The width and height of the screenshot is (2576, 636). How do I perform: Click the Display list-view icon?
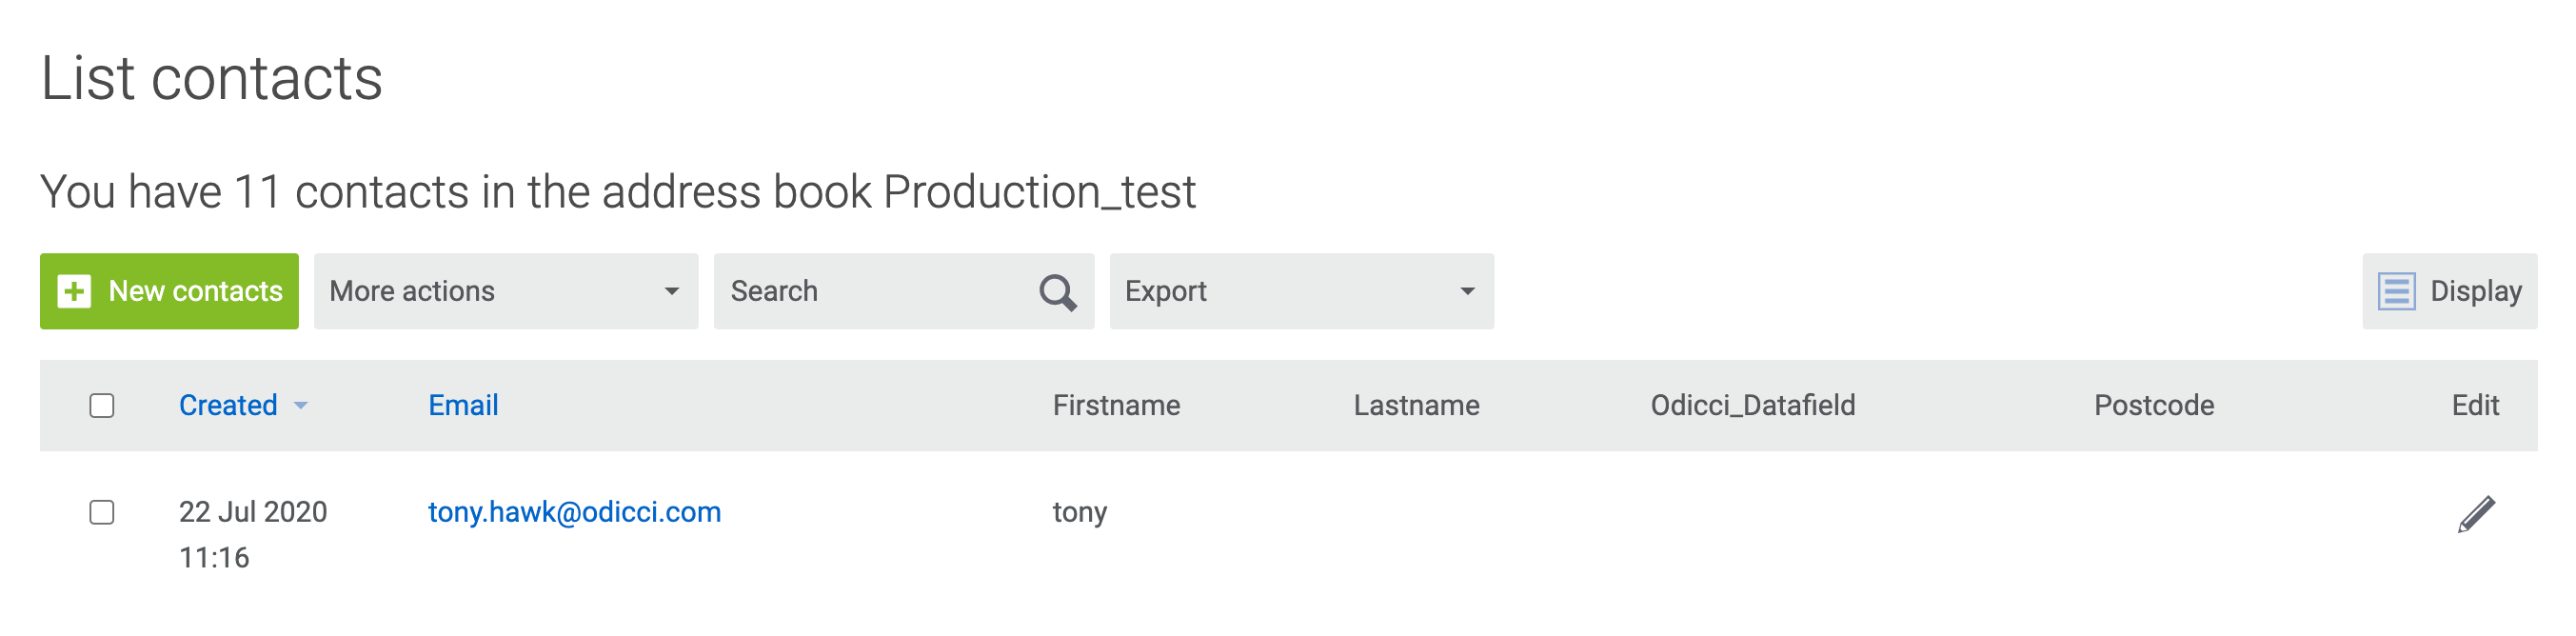pos(2396,292)
